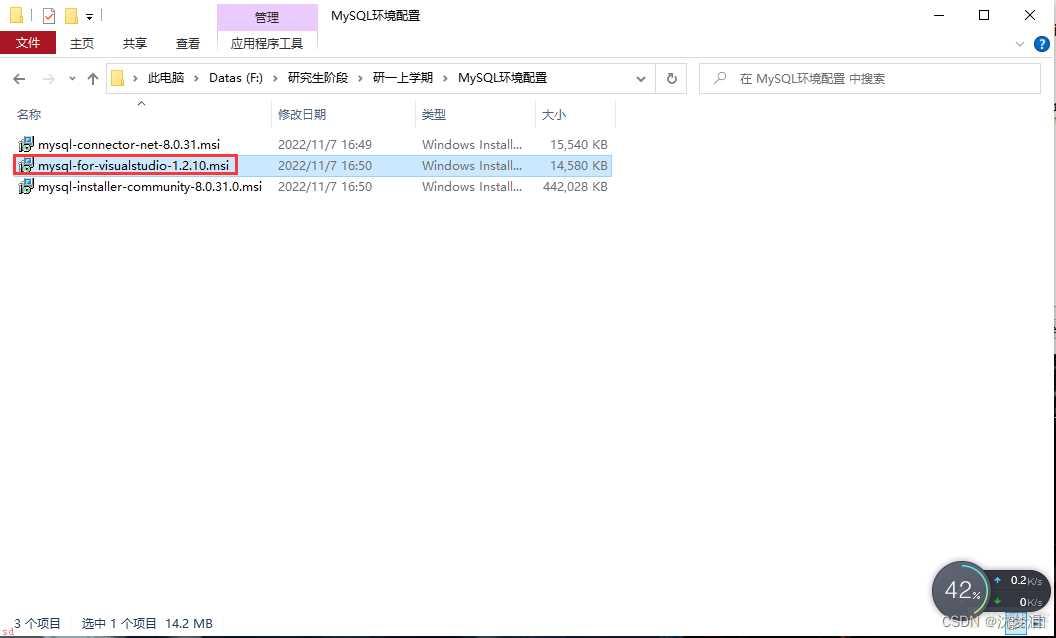Expand the chevron after 研一上学期
Viewport: 1056px width, 638px height.
click(445, 79)
